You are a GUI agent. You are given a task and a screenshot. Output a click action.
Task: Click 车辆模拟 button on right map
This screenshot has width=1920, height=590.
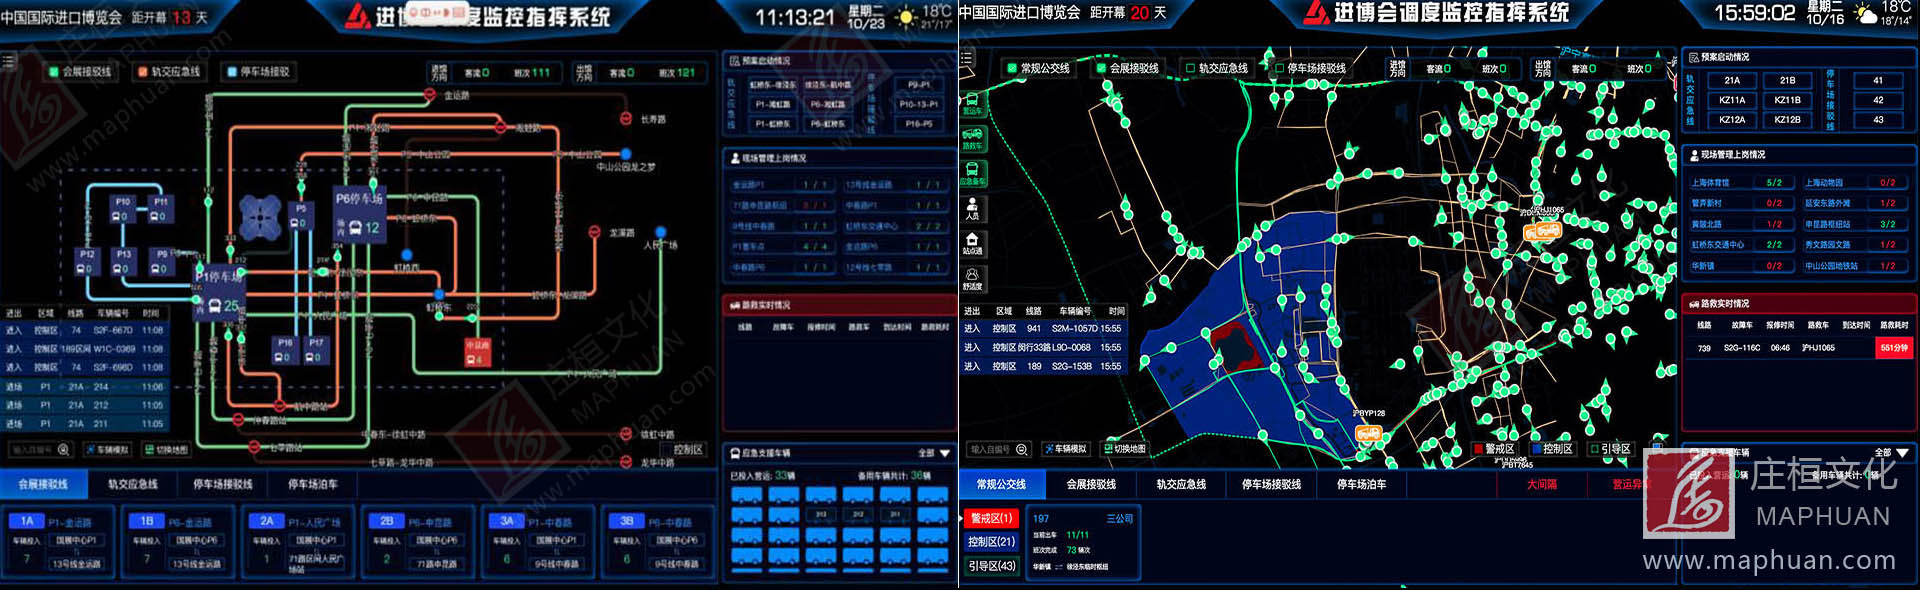click(x=1064, y=449)
